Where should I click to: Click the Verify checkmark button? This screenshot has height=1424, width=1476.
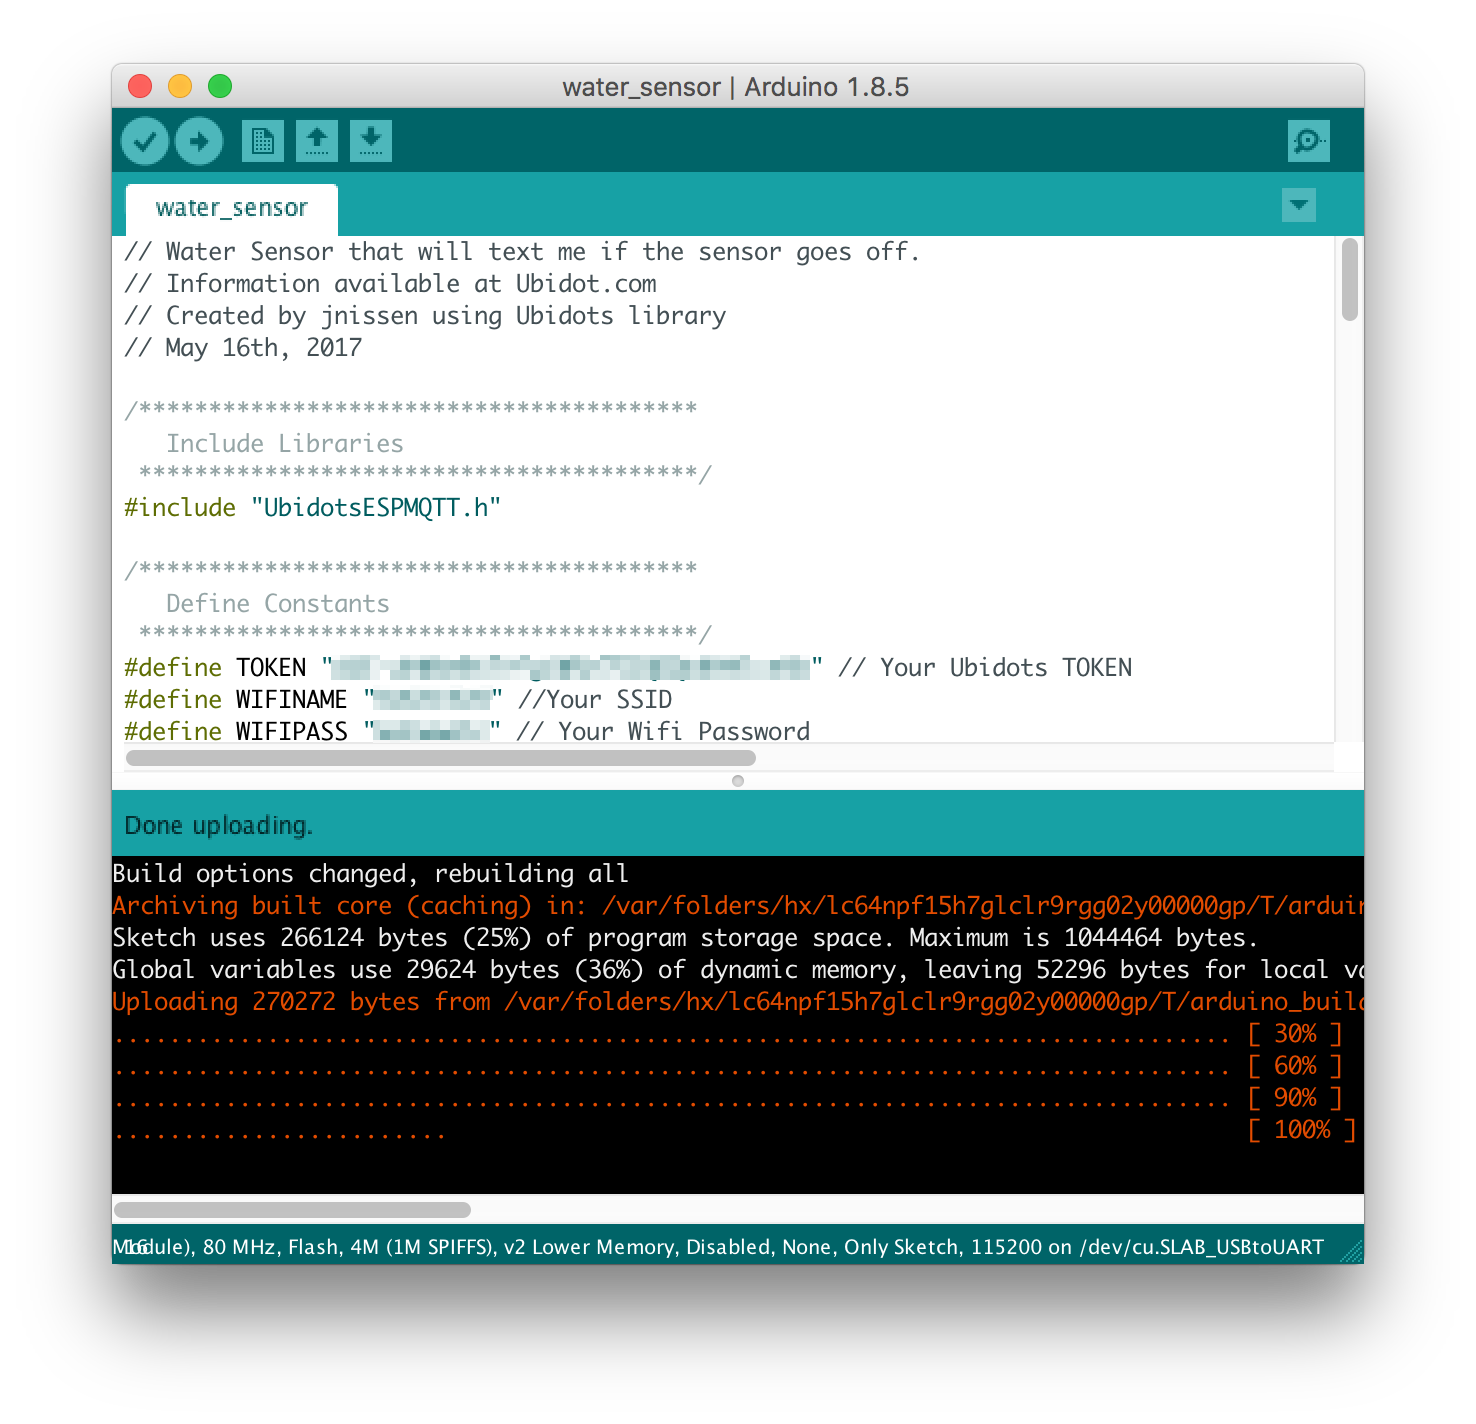pos(145,141)
